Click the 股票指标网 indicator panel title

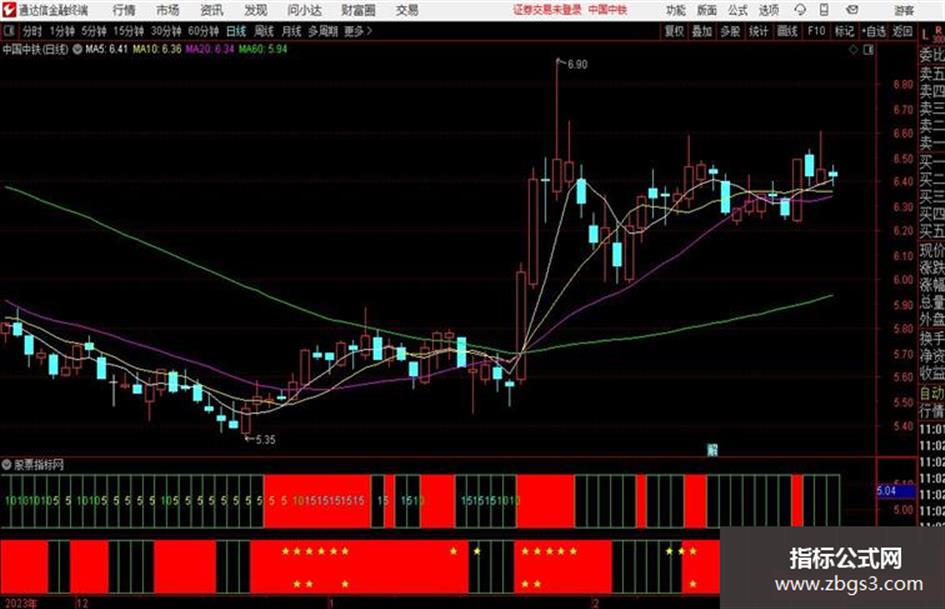coord(39,465)
